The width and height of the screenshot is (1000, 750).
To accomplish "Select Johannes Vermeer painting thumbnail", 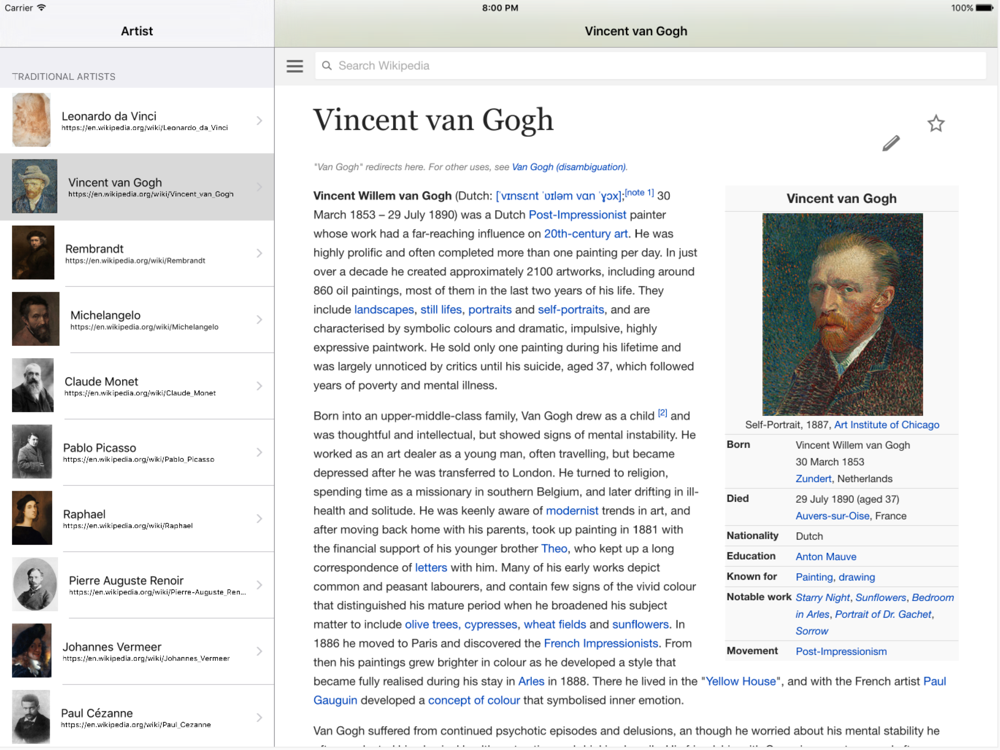I will click(32, 651).
